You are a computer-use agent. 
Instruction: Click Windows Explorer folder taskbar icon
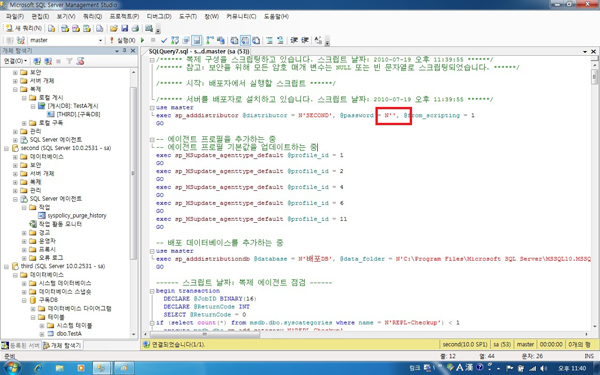click(x=59, y=368)
